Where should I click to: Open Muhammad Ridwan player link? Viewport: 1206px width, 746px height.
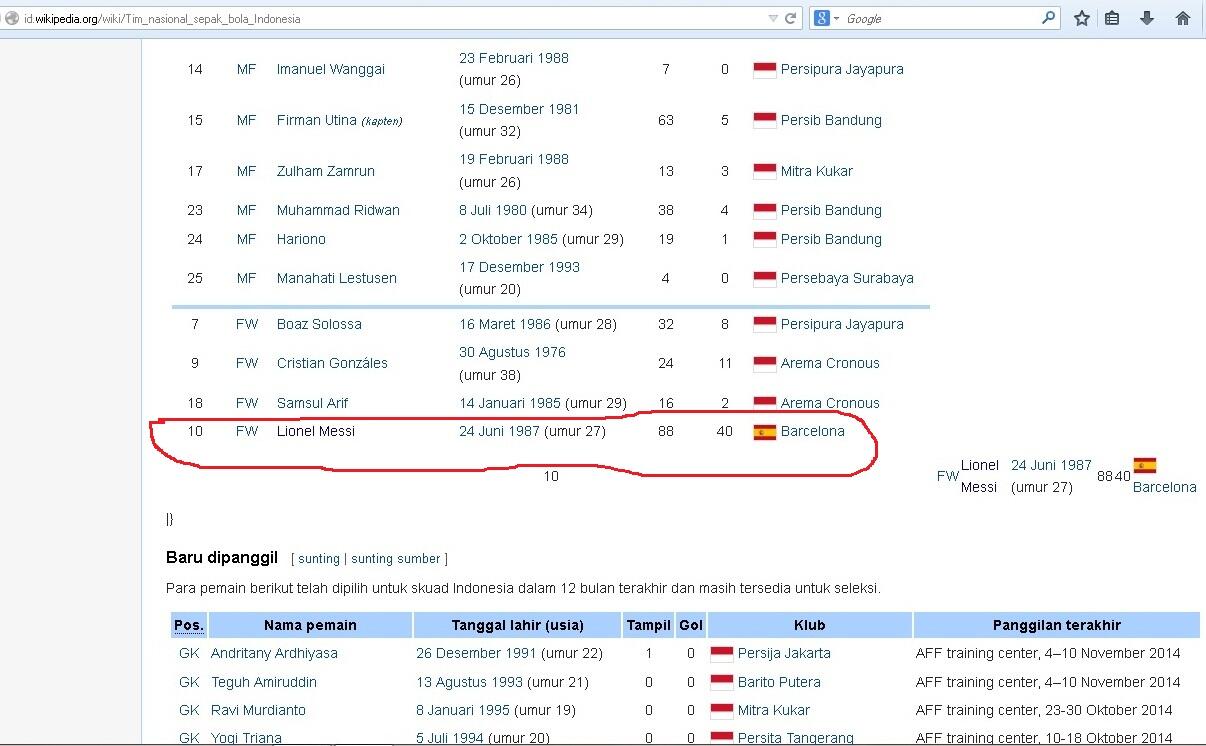pyautogui.click(x=338, y=210)
